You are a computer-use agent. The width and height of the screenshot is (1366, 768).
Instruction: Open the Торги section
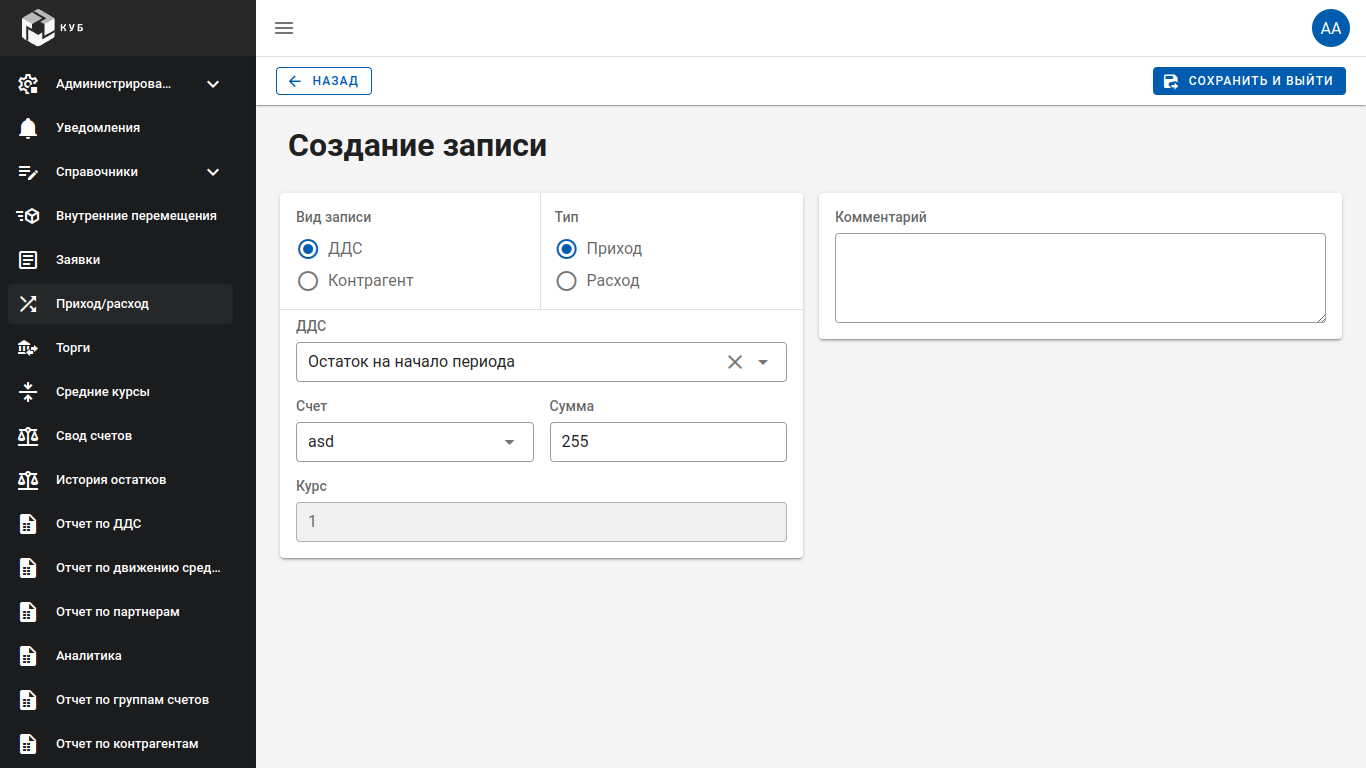pyautogui.click(x=120, y=348)
